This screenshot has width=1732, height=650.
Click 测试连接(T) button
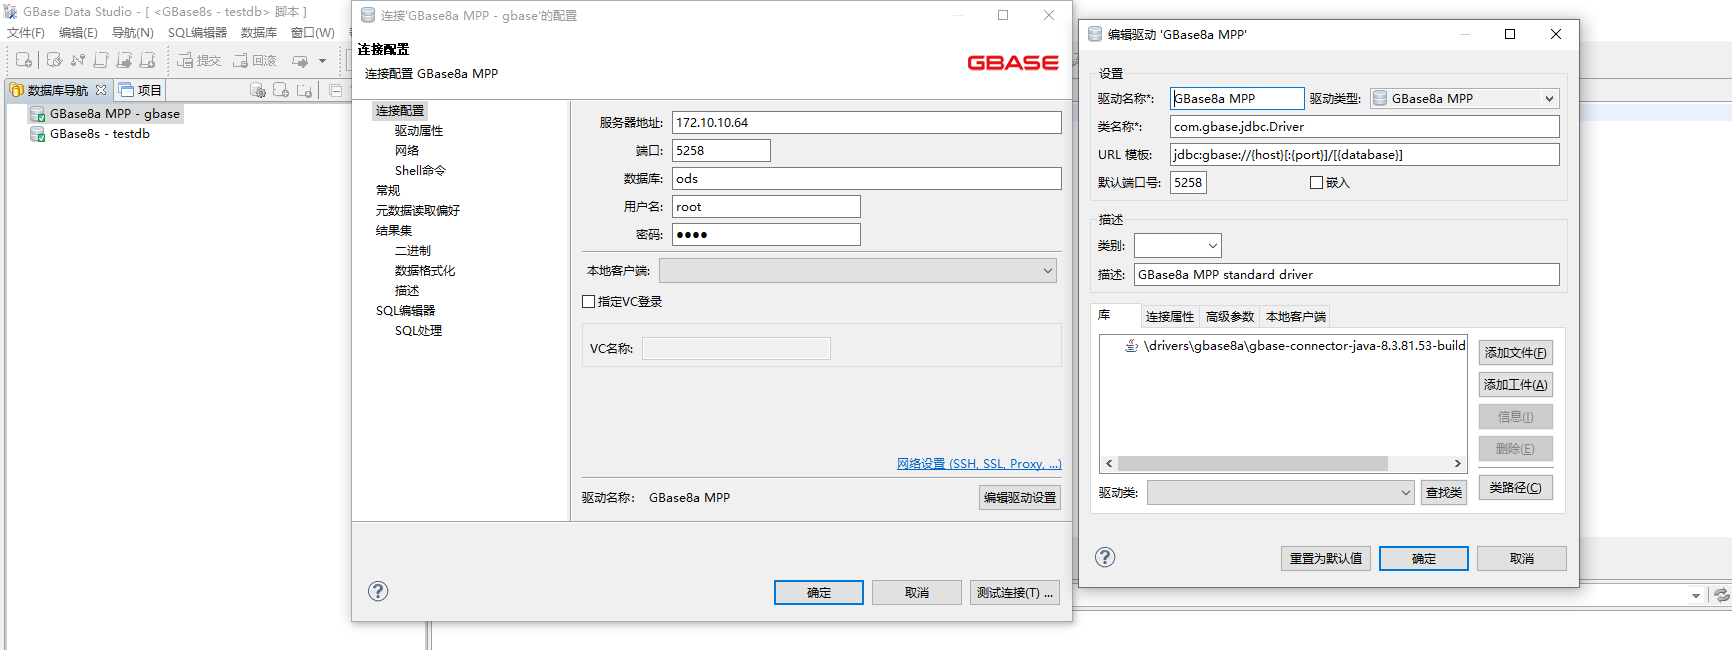coord(1015,593)
